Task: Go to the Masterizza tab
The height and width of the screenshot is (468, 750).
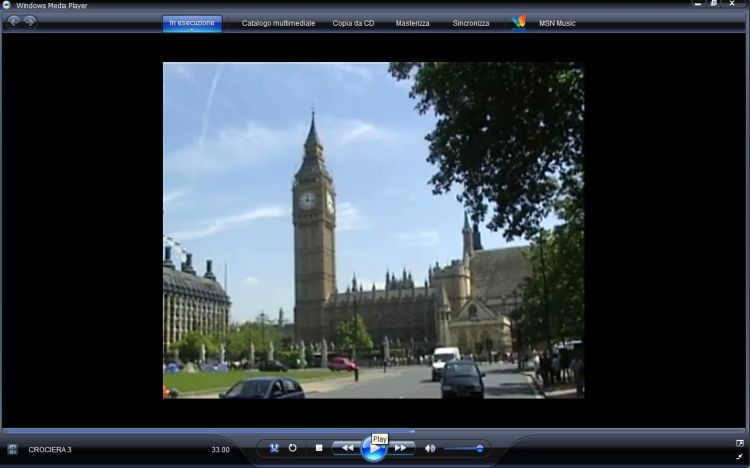Action: pyautogui.click(x=412, y=23)
